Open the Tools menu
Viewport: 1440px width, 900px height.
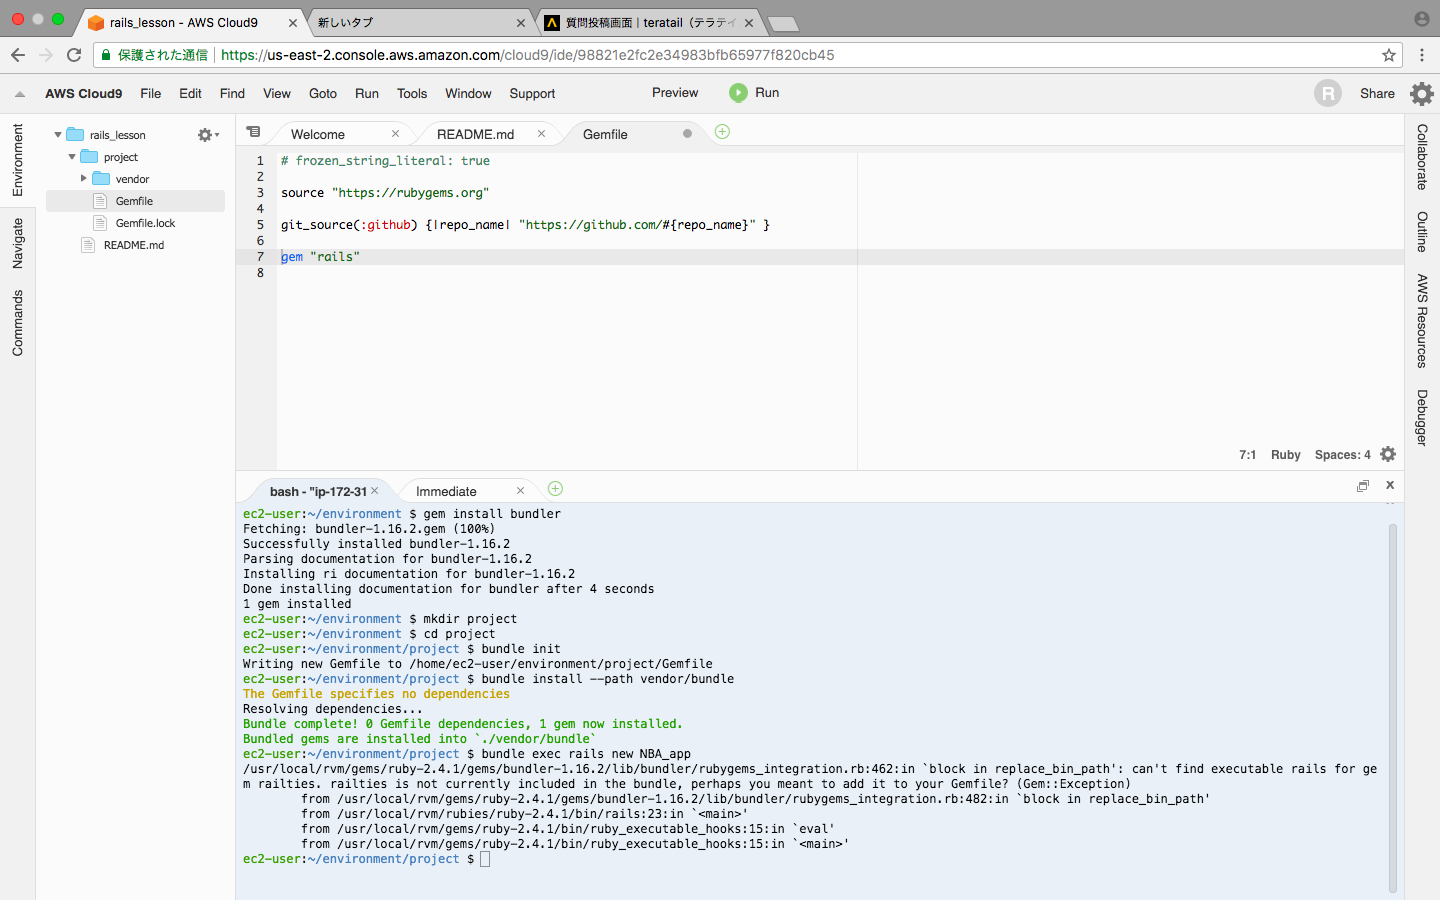point(412,93)
